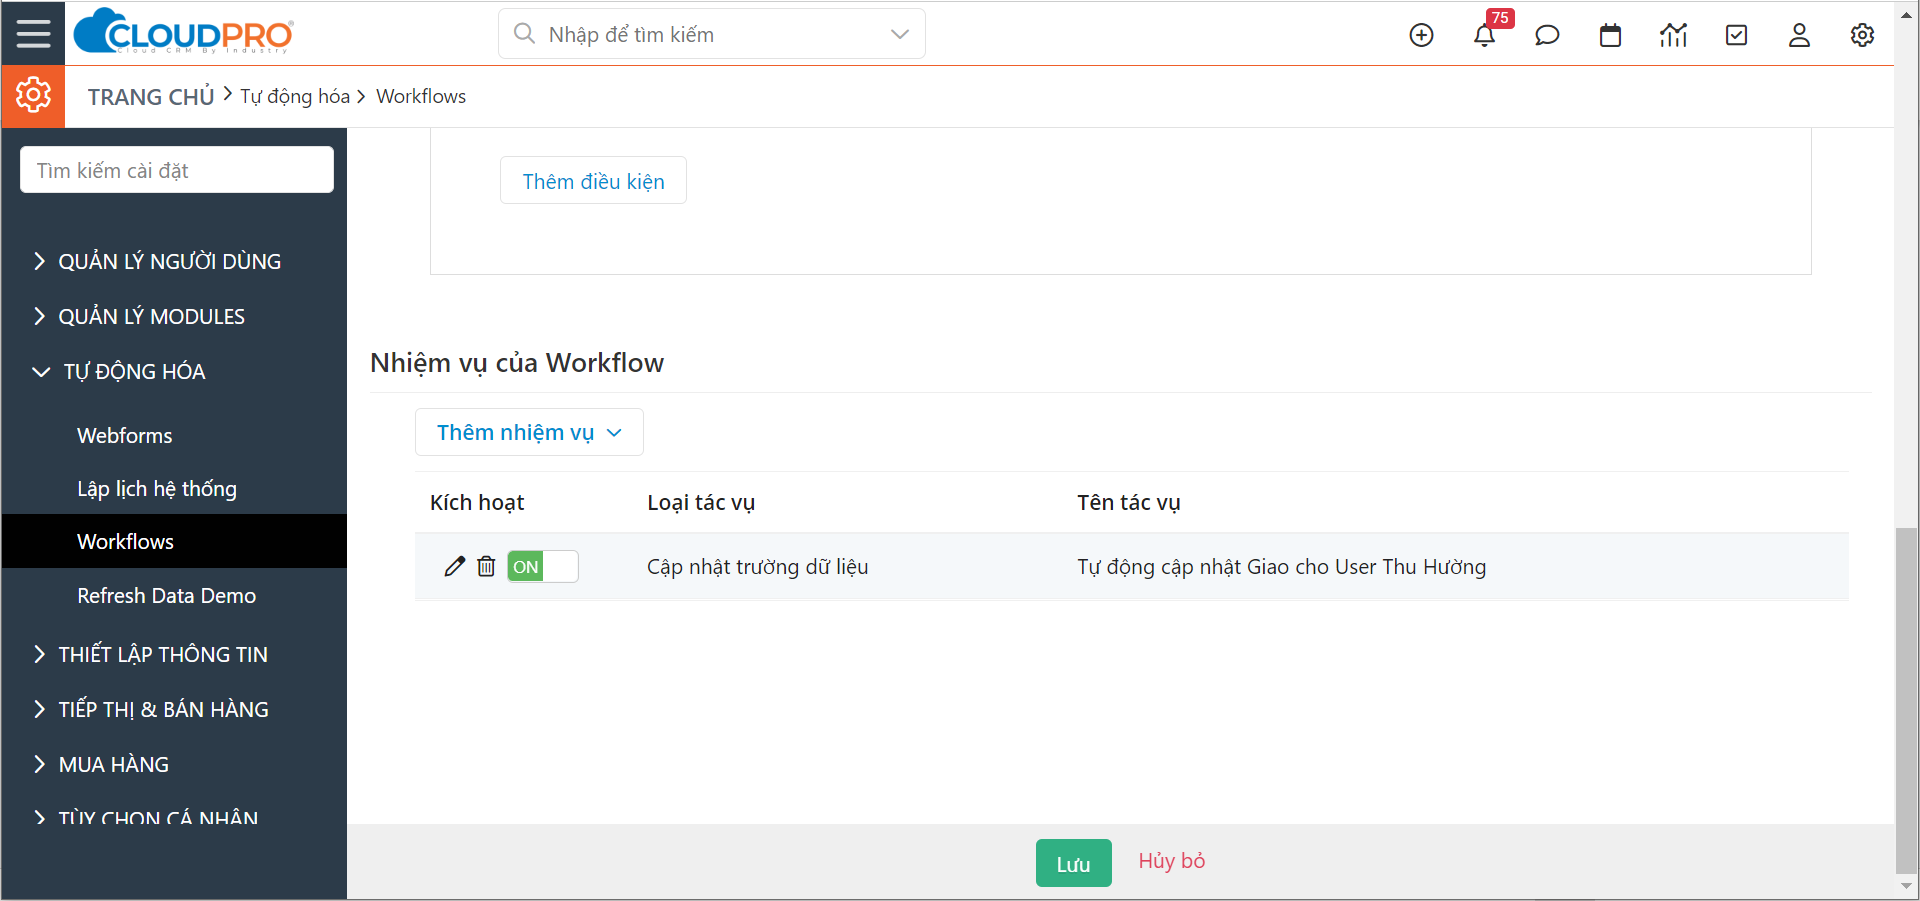Click Thêm điều kiện button
The height and width of the screenshot is (901, 1920).
pyautogui.click(x=593, y=181)
